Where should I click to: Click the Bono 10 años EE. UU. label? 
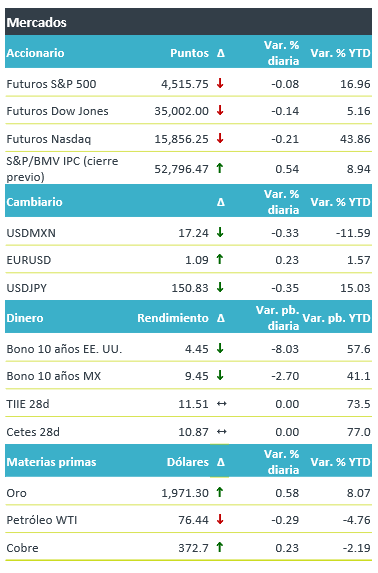(x=64, y=349)
